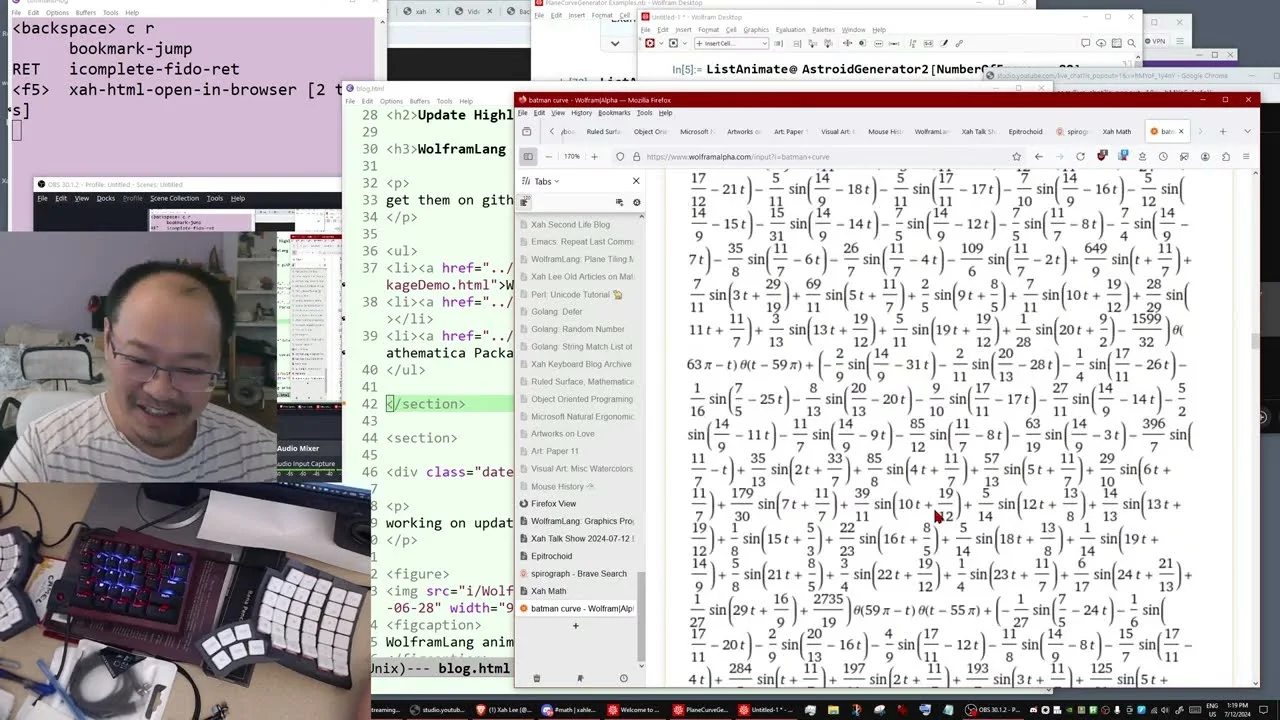Click the red evaluate icon in Wolfram toolbar
This screenshot has height=720, width=1280.
click(x=650, y=44)
